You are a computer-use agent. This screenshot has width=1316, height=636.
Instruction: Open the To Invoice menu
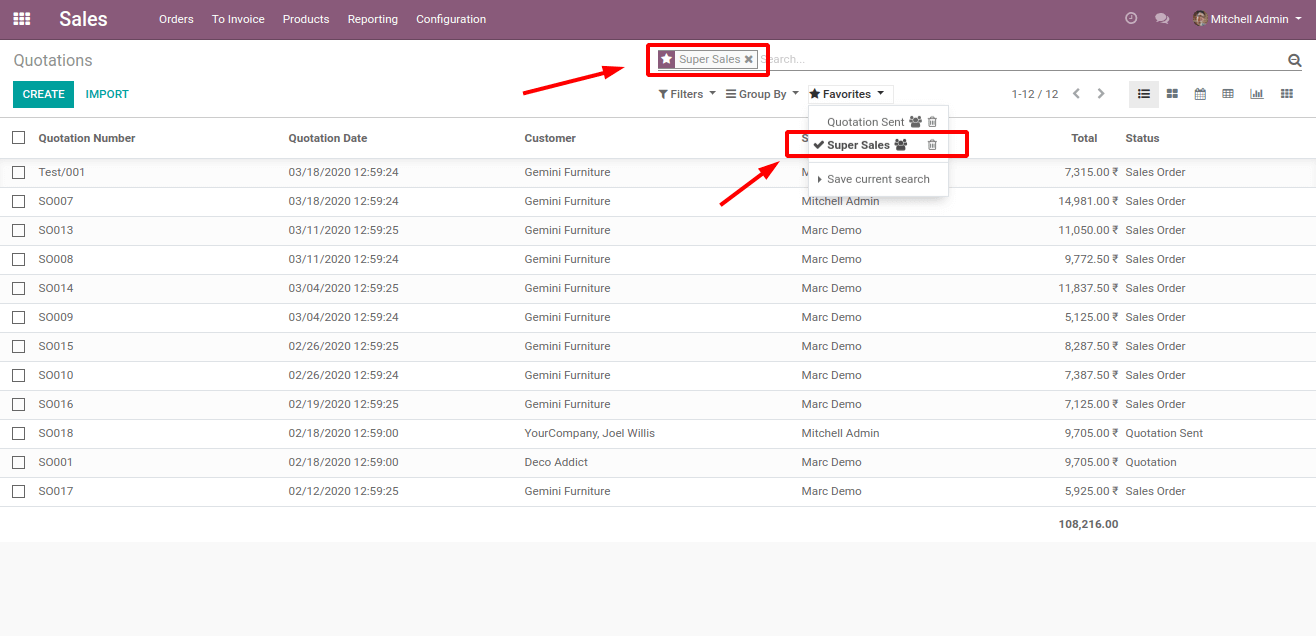tap(238, 19)
